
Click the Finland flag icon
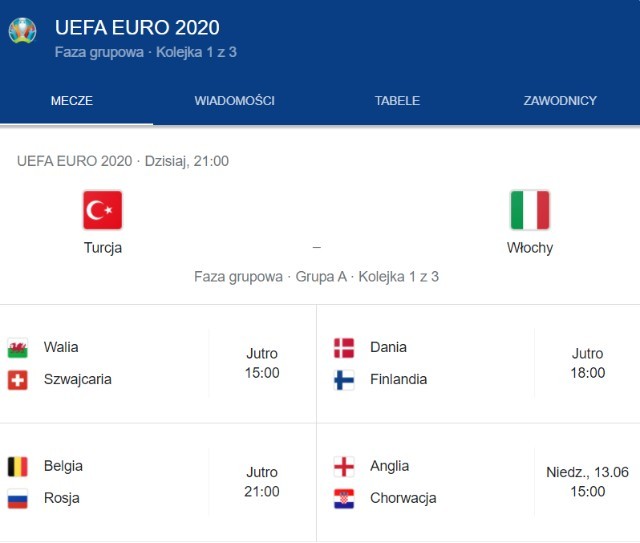pyautogui.click(x=343, y=380)
